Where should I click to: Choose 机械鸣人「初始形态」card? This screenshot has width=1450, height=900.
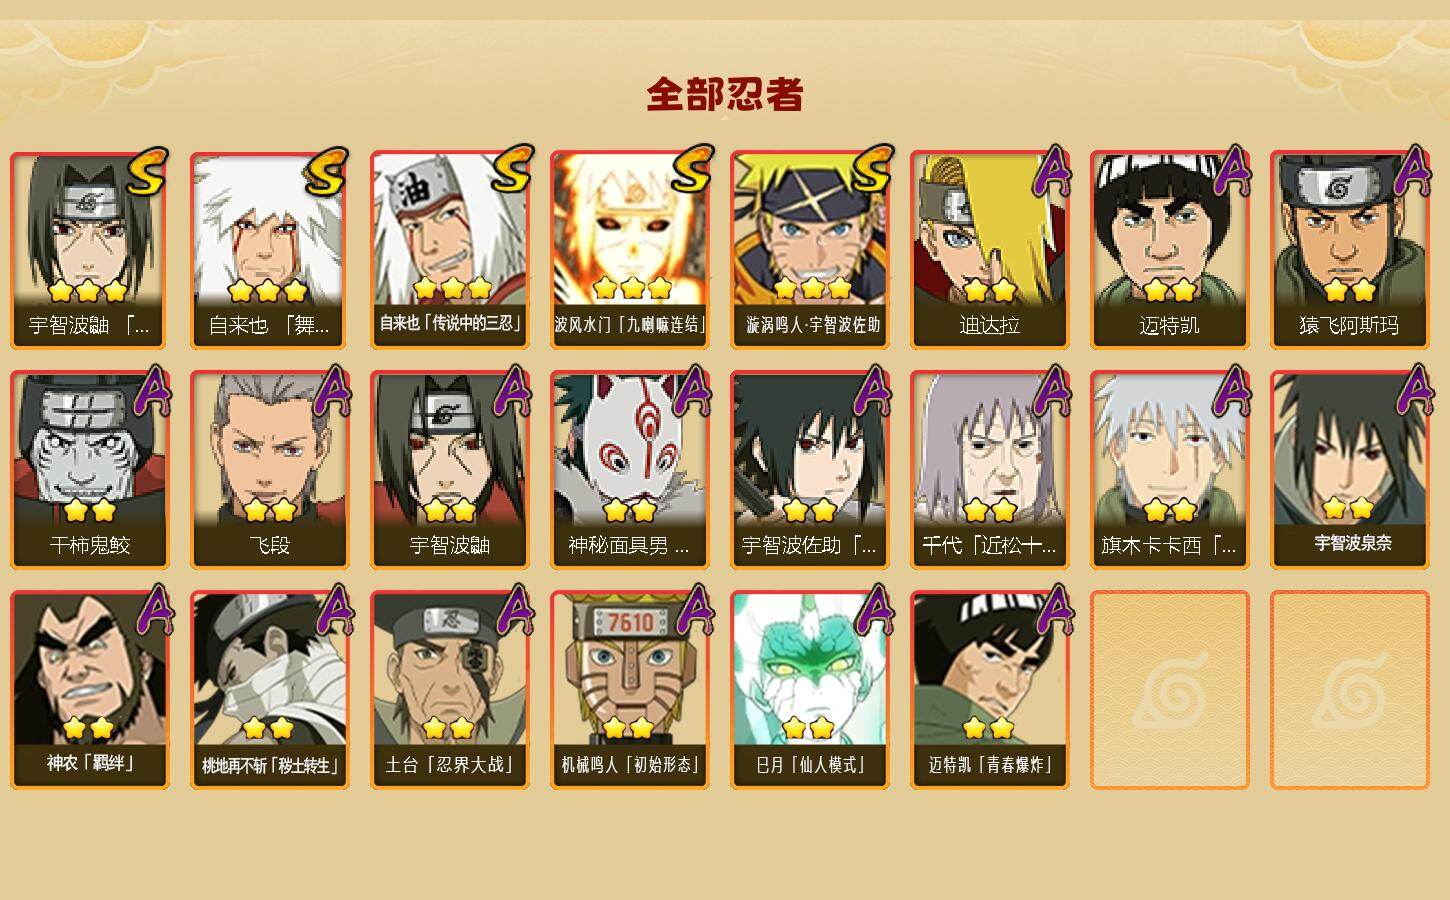pos(629,690)
